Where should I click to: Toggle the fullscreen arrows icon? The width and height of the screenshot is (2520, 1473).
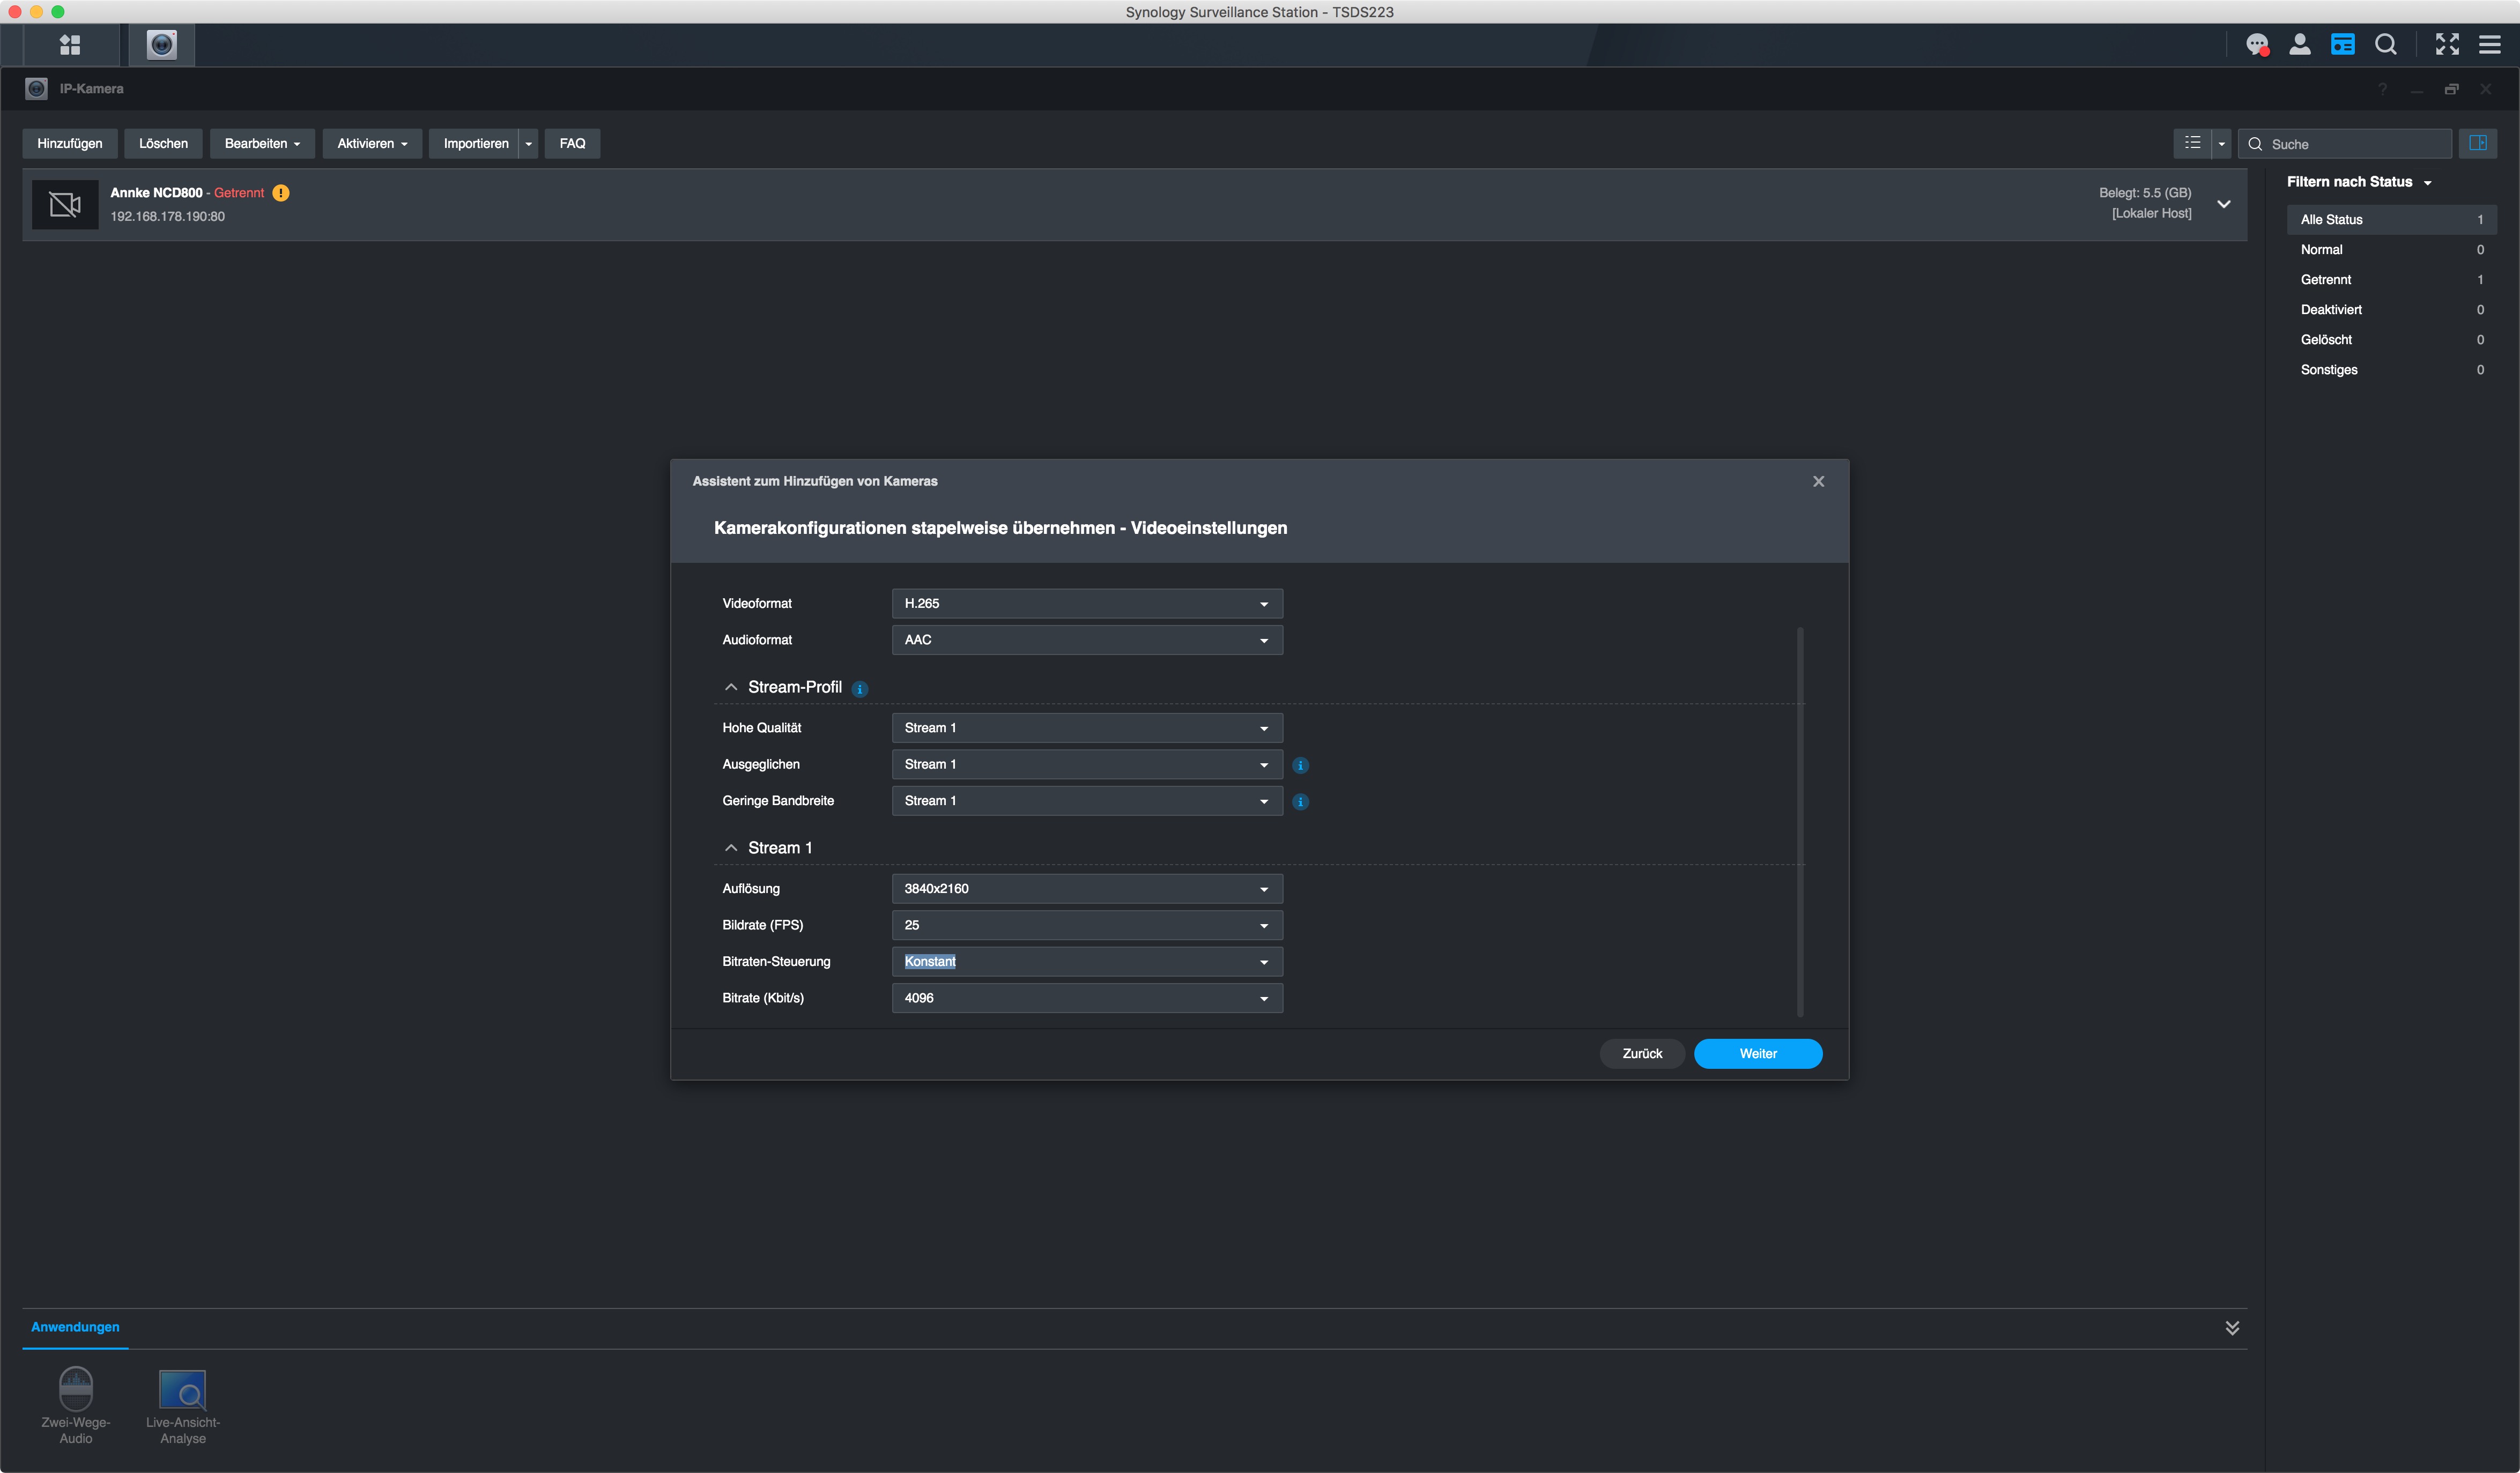[2446, 45]
